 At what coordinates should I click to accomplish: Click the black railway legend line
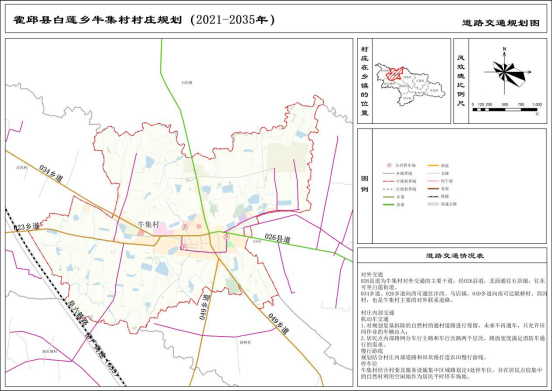pos(433,196)
